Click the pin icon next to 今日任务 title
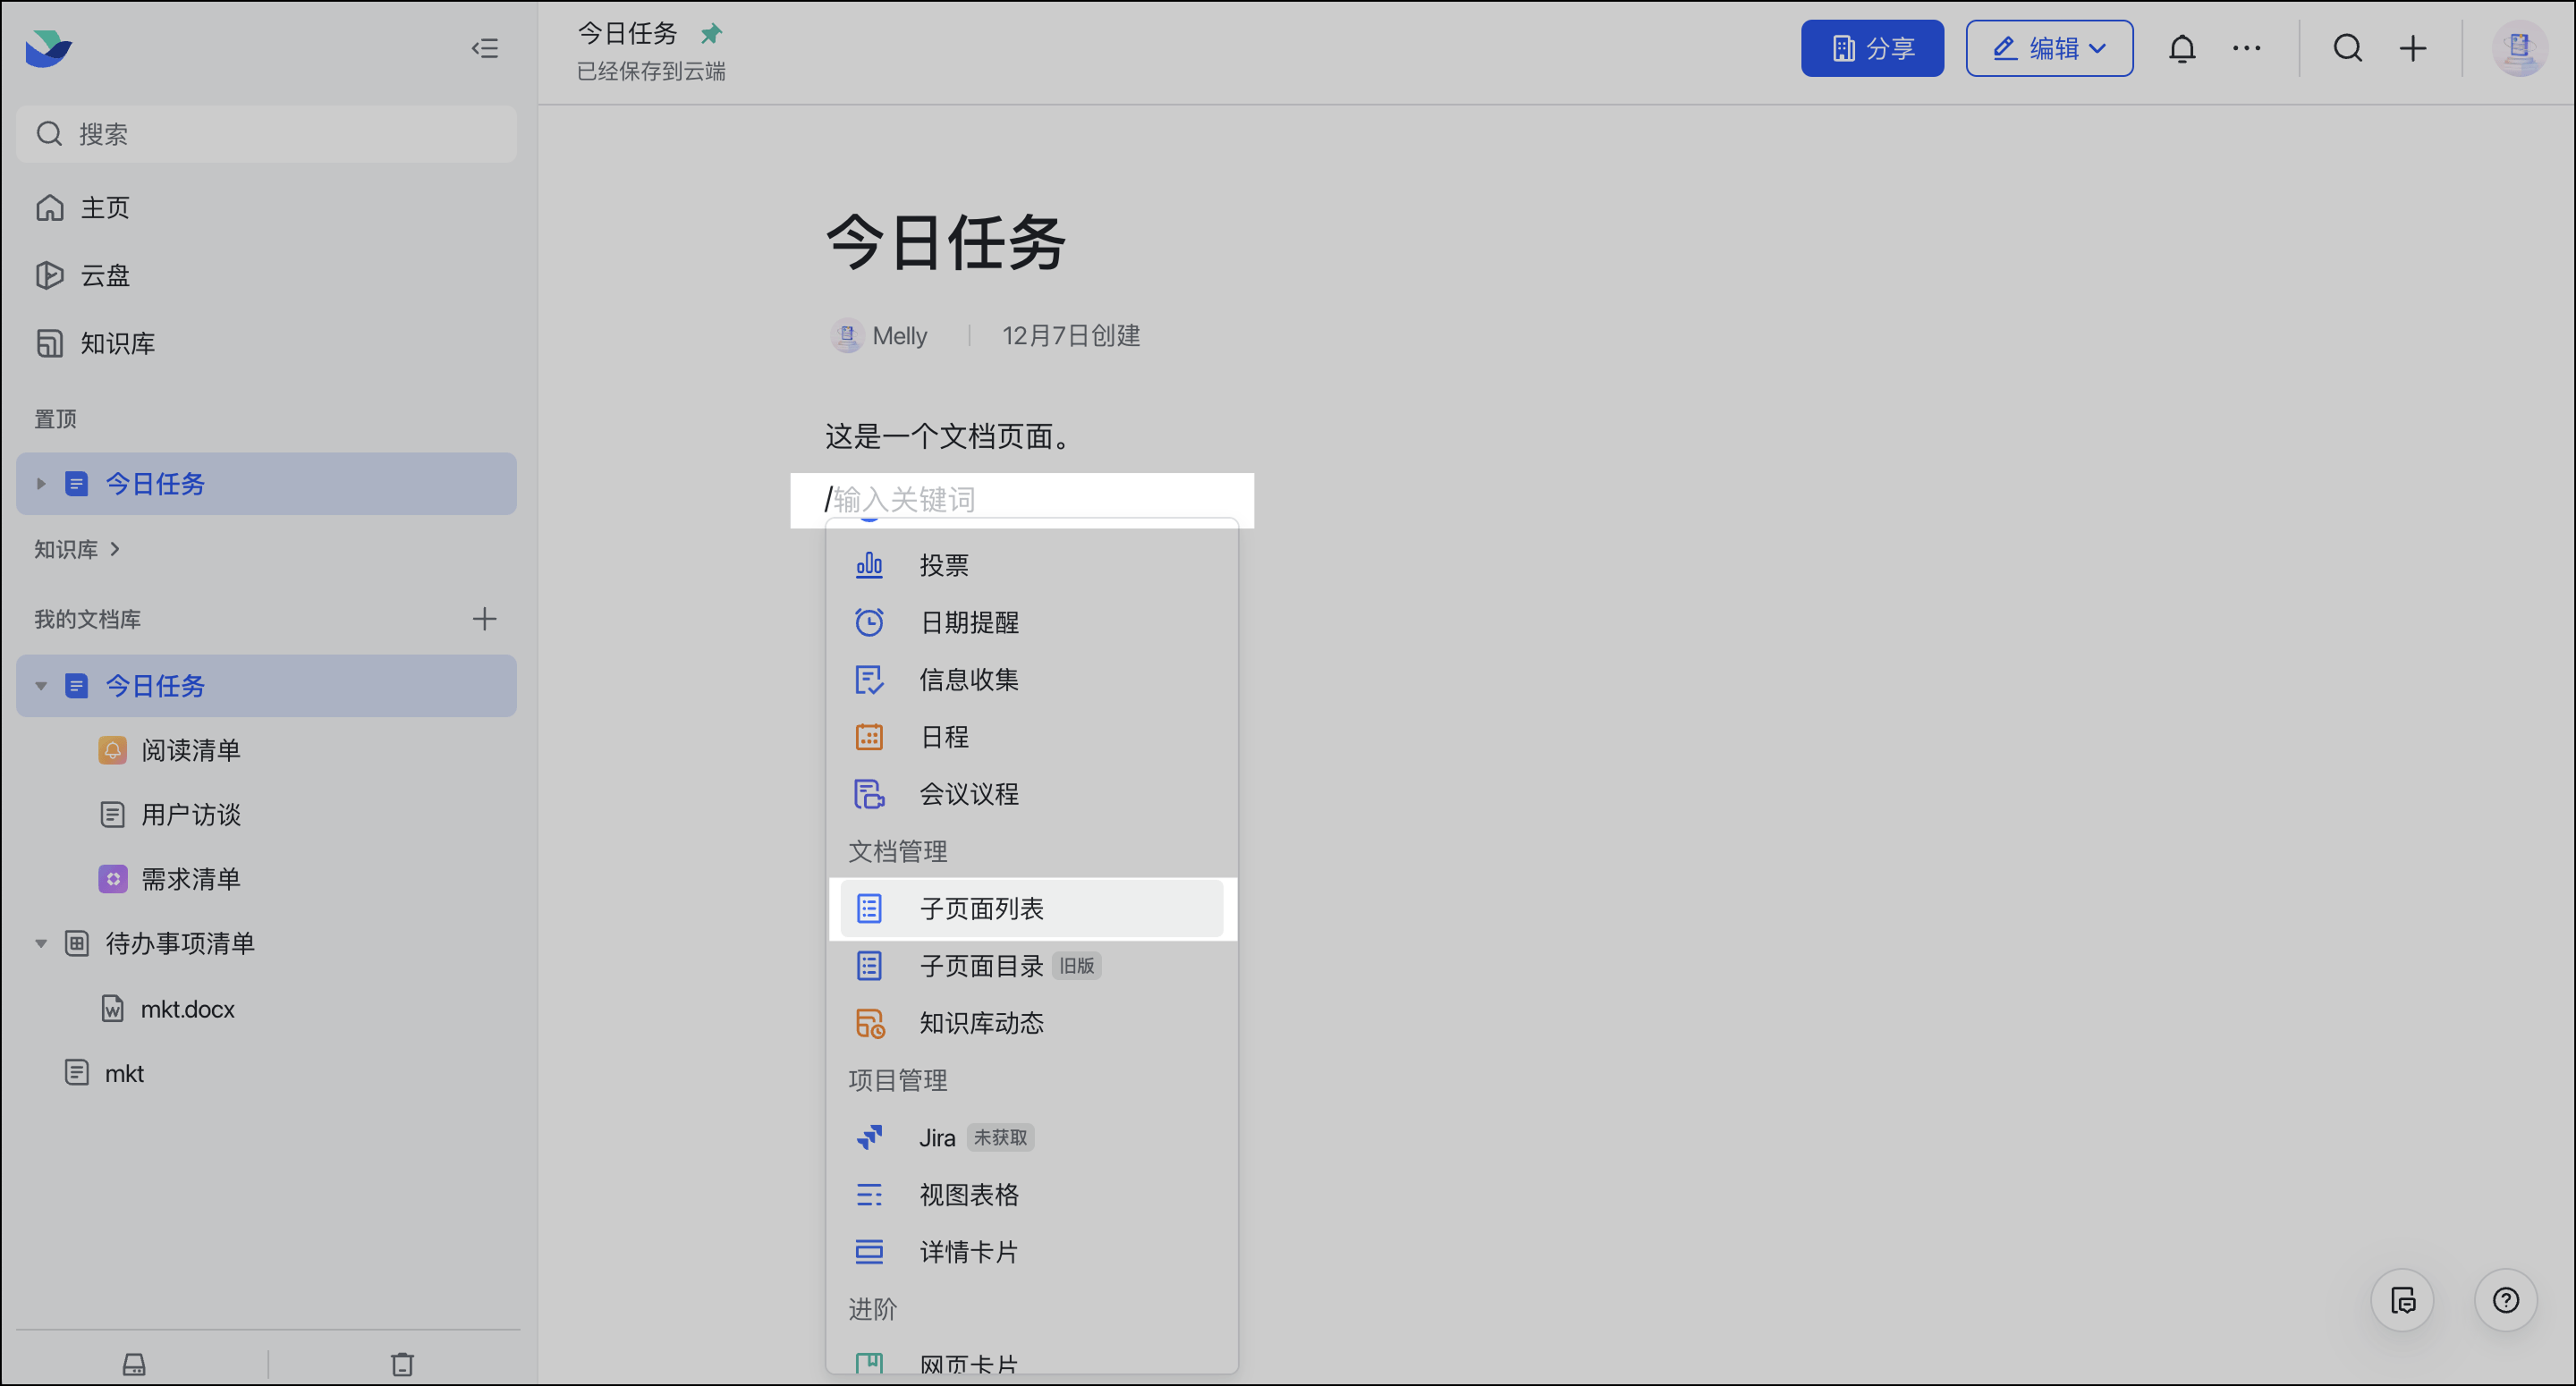The image size is (2576, 1386). [711, 32]
